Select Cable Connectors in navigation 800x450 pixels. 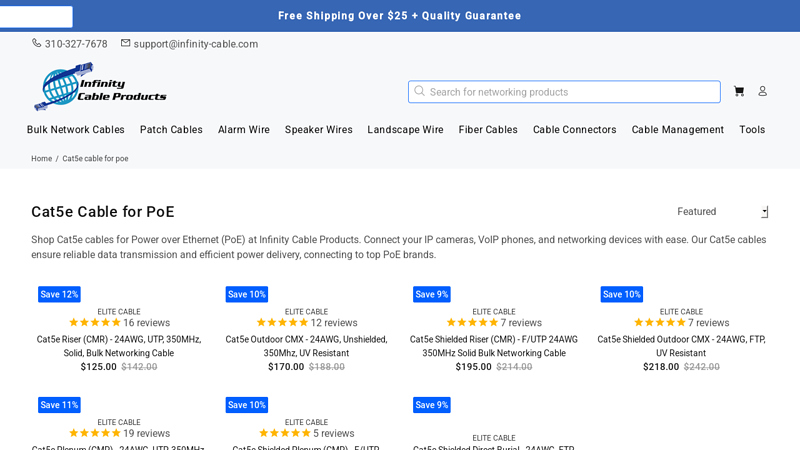pyautogui.click(x=574, y=130)
